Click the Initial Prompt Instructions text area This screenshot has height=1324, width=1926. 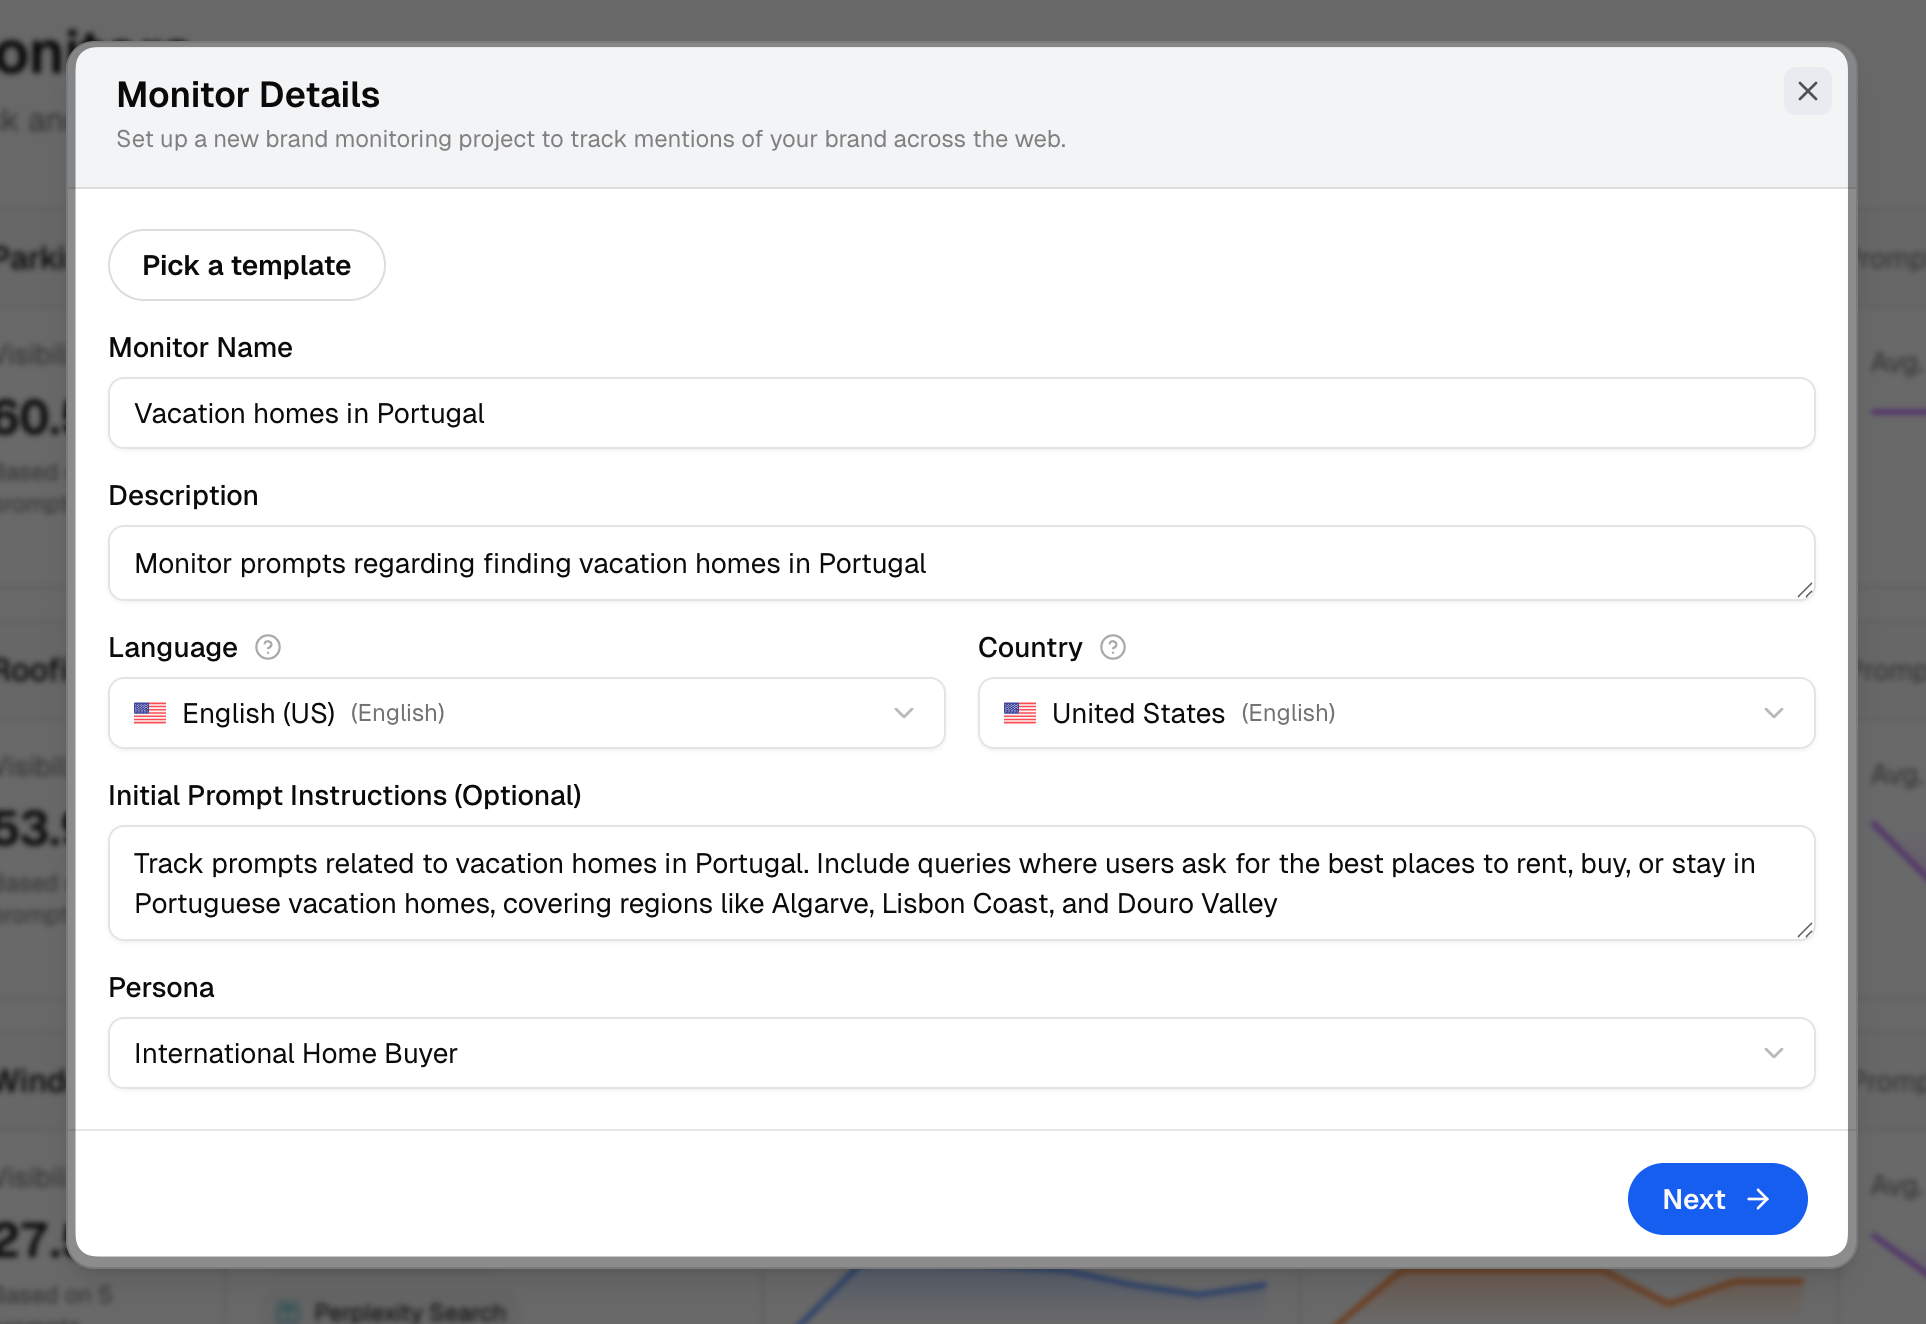point(960,883)
